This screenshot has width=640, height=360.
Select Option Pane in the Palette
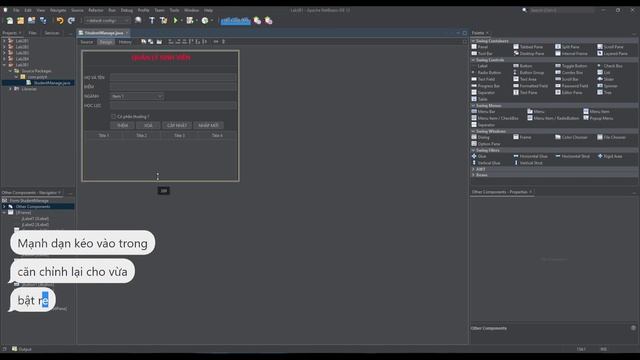pyautogui.click(x=486, y=144)
